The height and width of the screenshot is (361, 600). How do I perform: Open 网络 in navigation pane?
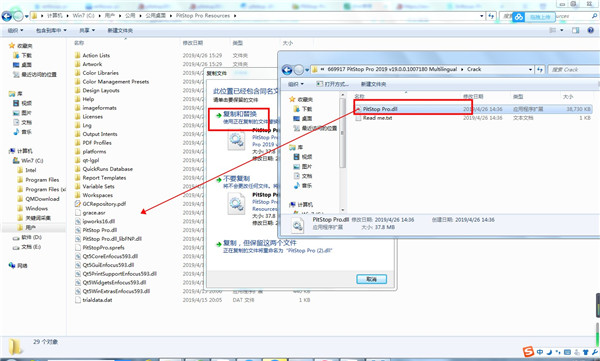coord(22,265)
